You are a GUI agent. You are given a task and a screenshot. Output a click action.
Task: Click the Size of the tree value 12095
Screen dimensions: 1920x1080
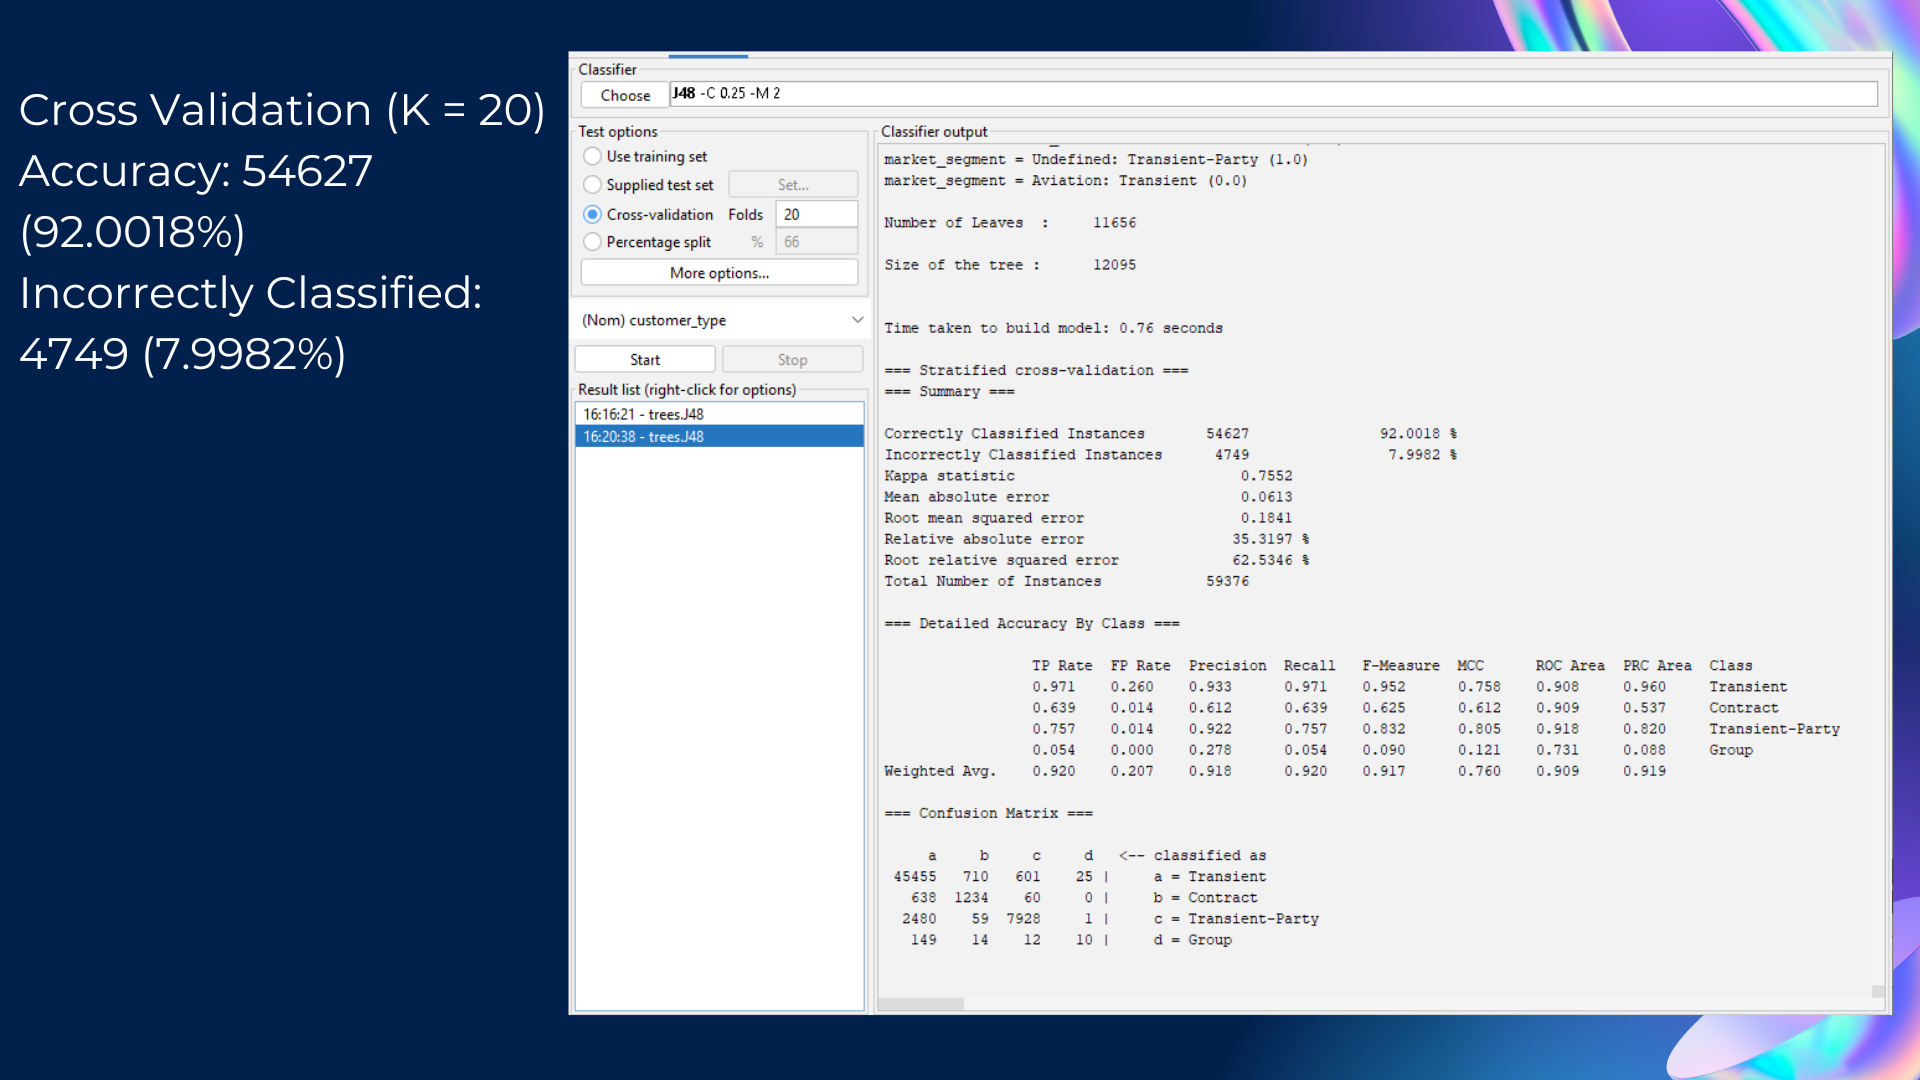click(1114, 265)
